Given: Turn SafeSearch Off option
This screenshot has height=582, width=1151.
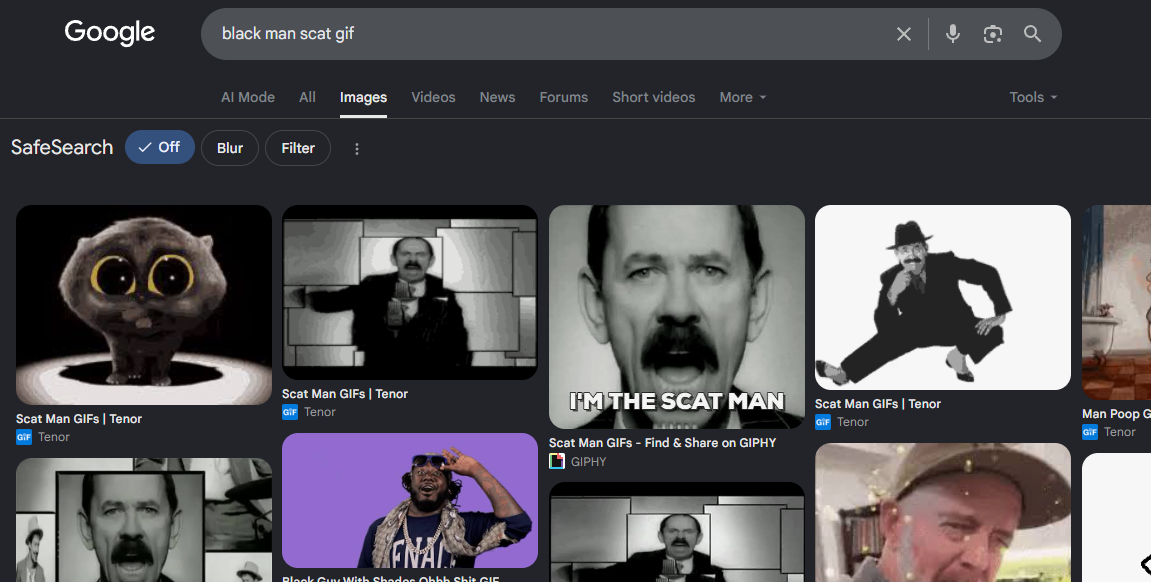Looking at the screenshot, I should click(x=159, y=148).
